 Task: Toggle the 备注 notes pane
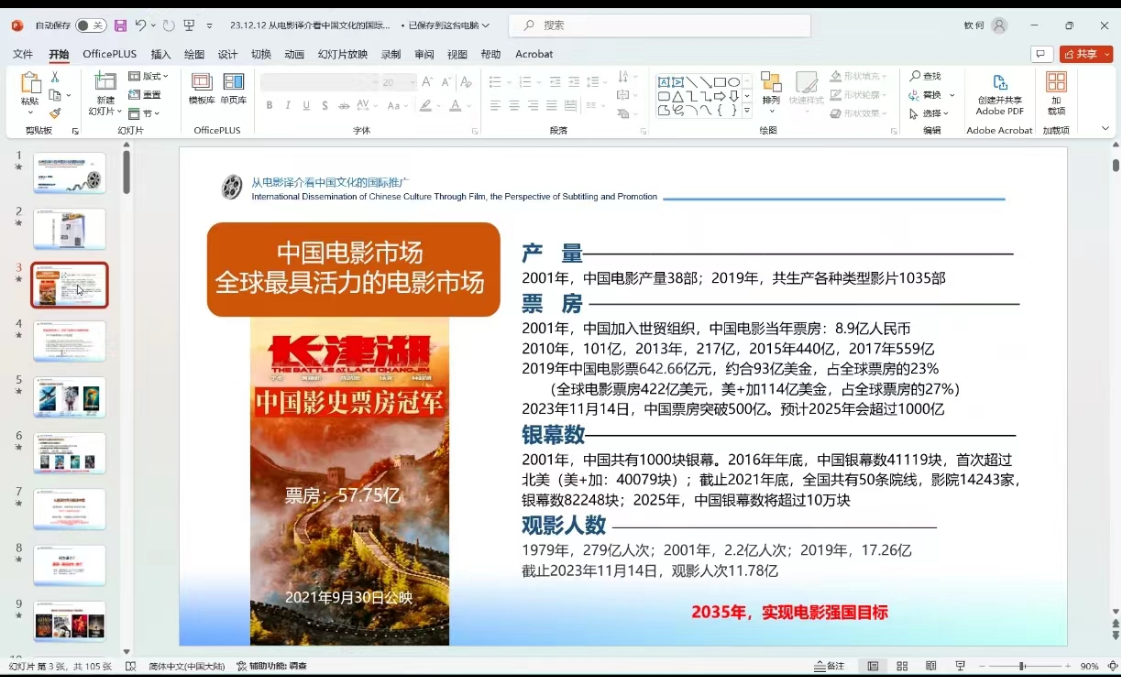tap(830, 666)
